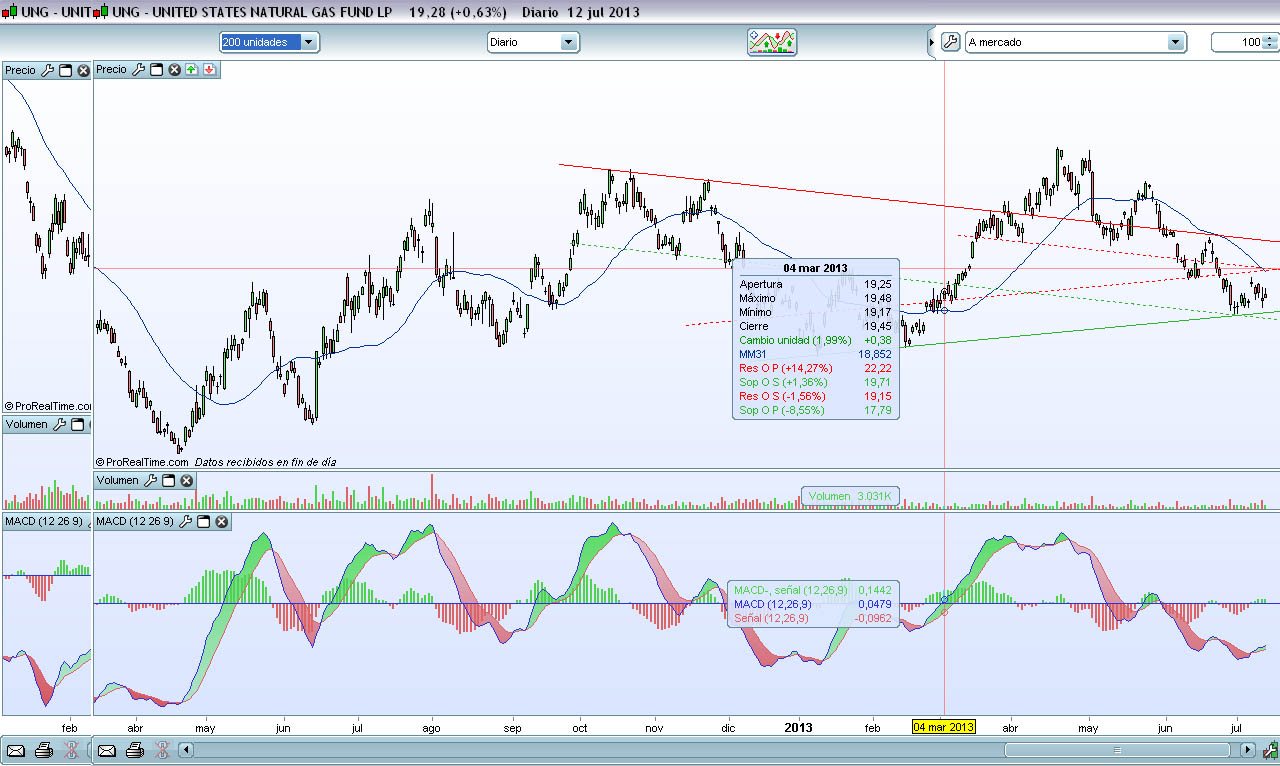The height and width of the screenshot is (766, 1280).
Task: Open settings wrench of left Precio panel
Action: [47, 71]
